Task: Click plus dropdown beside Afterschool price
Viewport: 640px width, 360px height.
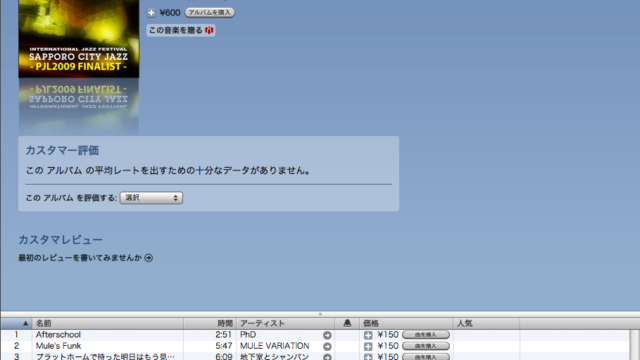Action: pyautogui.click(x=368, y=335)
